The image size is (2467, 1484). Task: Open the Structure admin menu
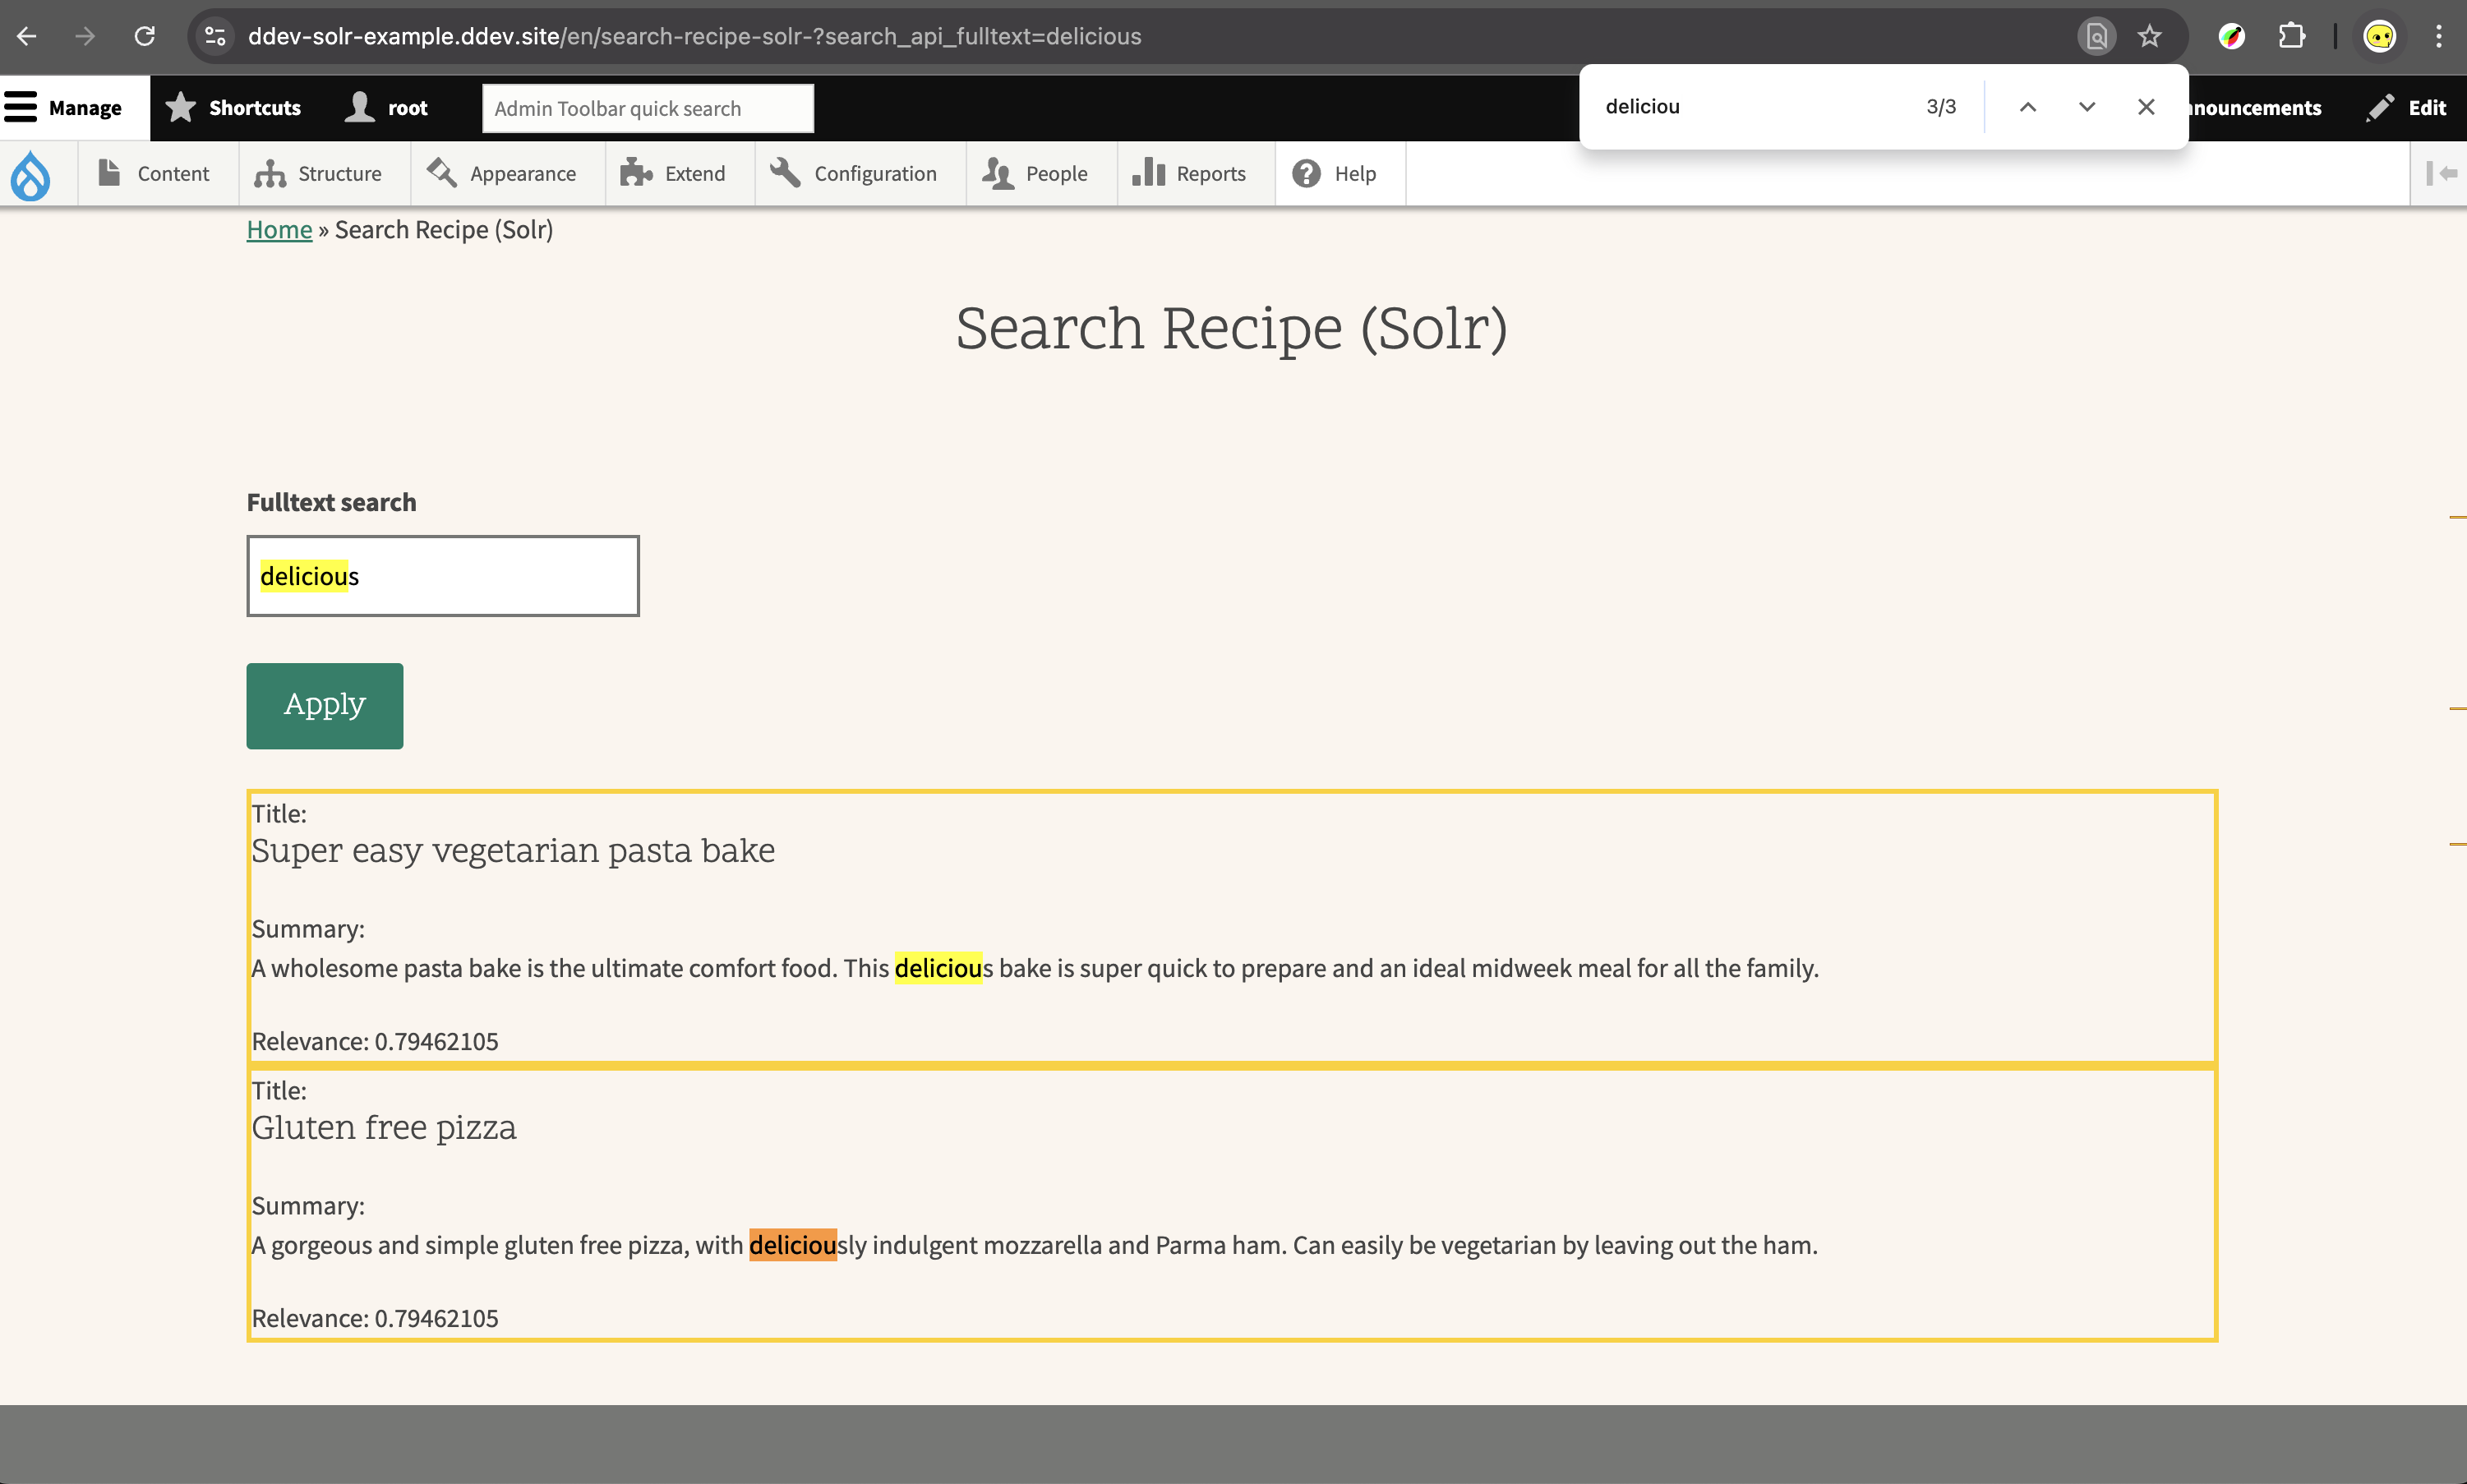[320, 174]
